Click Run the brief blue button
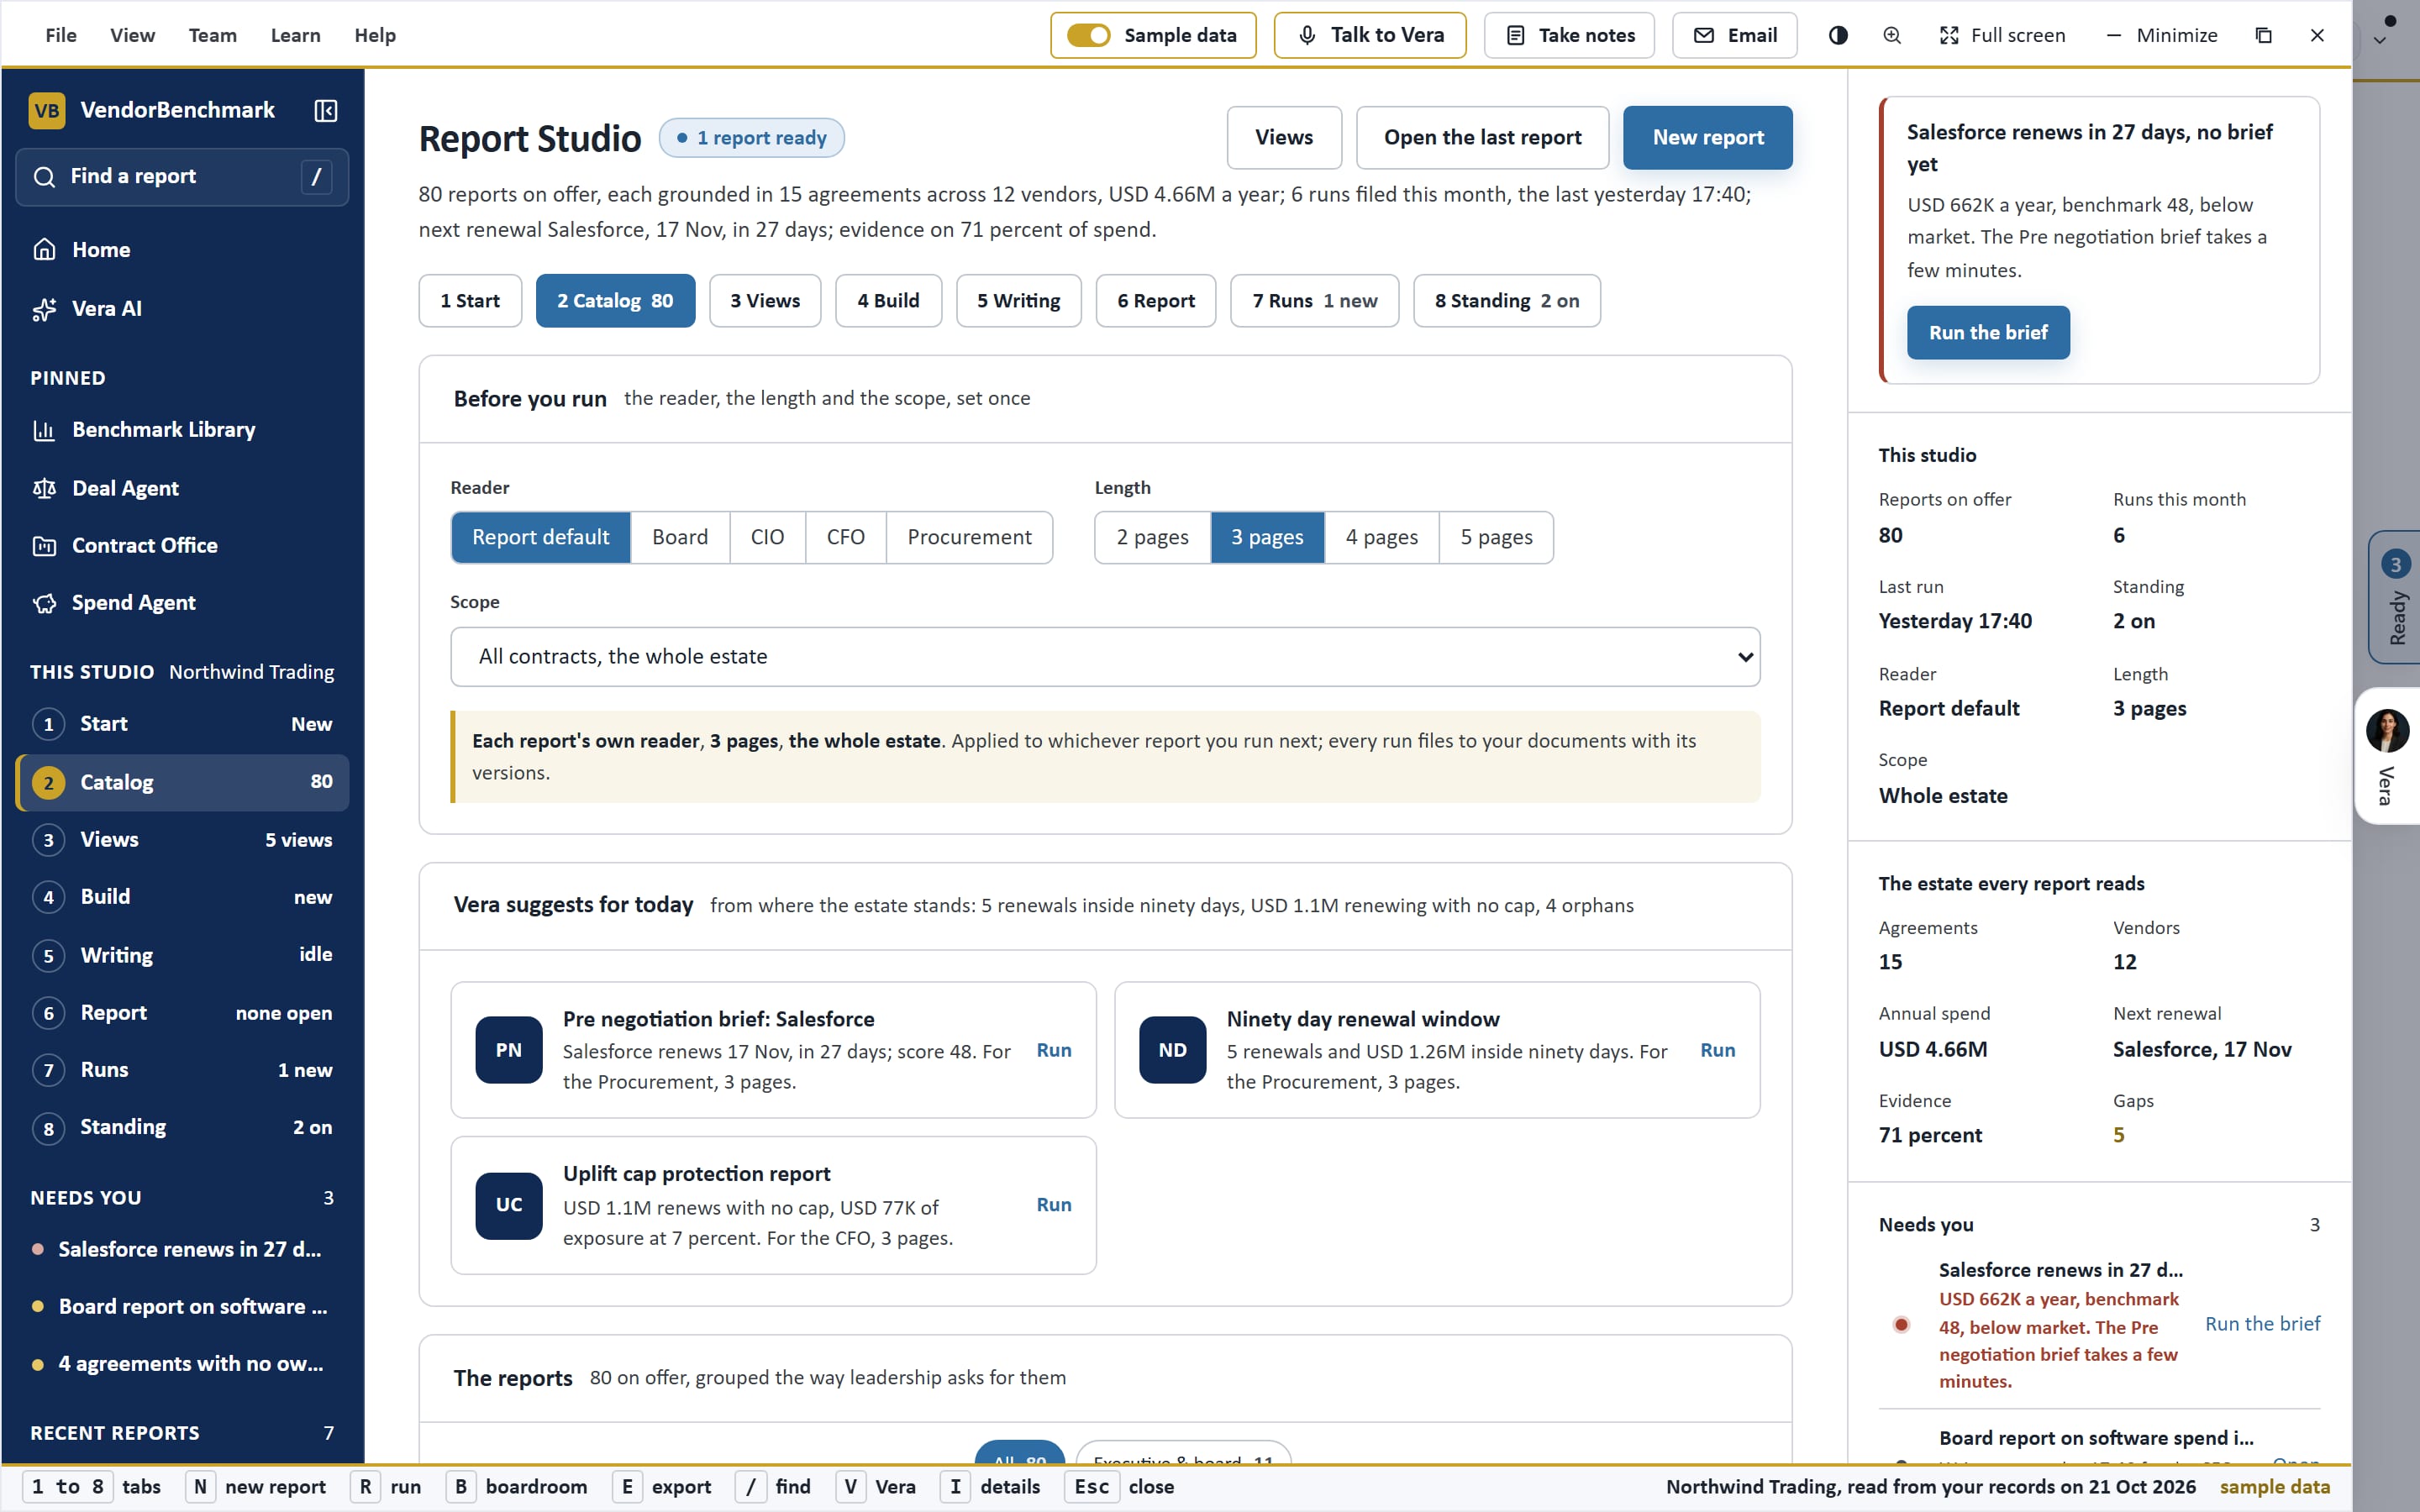Viewport: 2420px width, 1512px height. point(1988,333)
